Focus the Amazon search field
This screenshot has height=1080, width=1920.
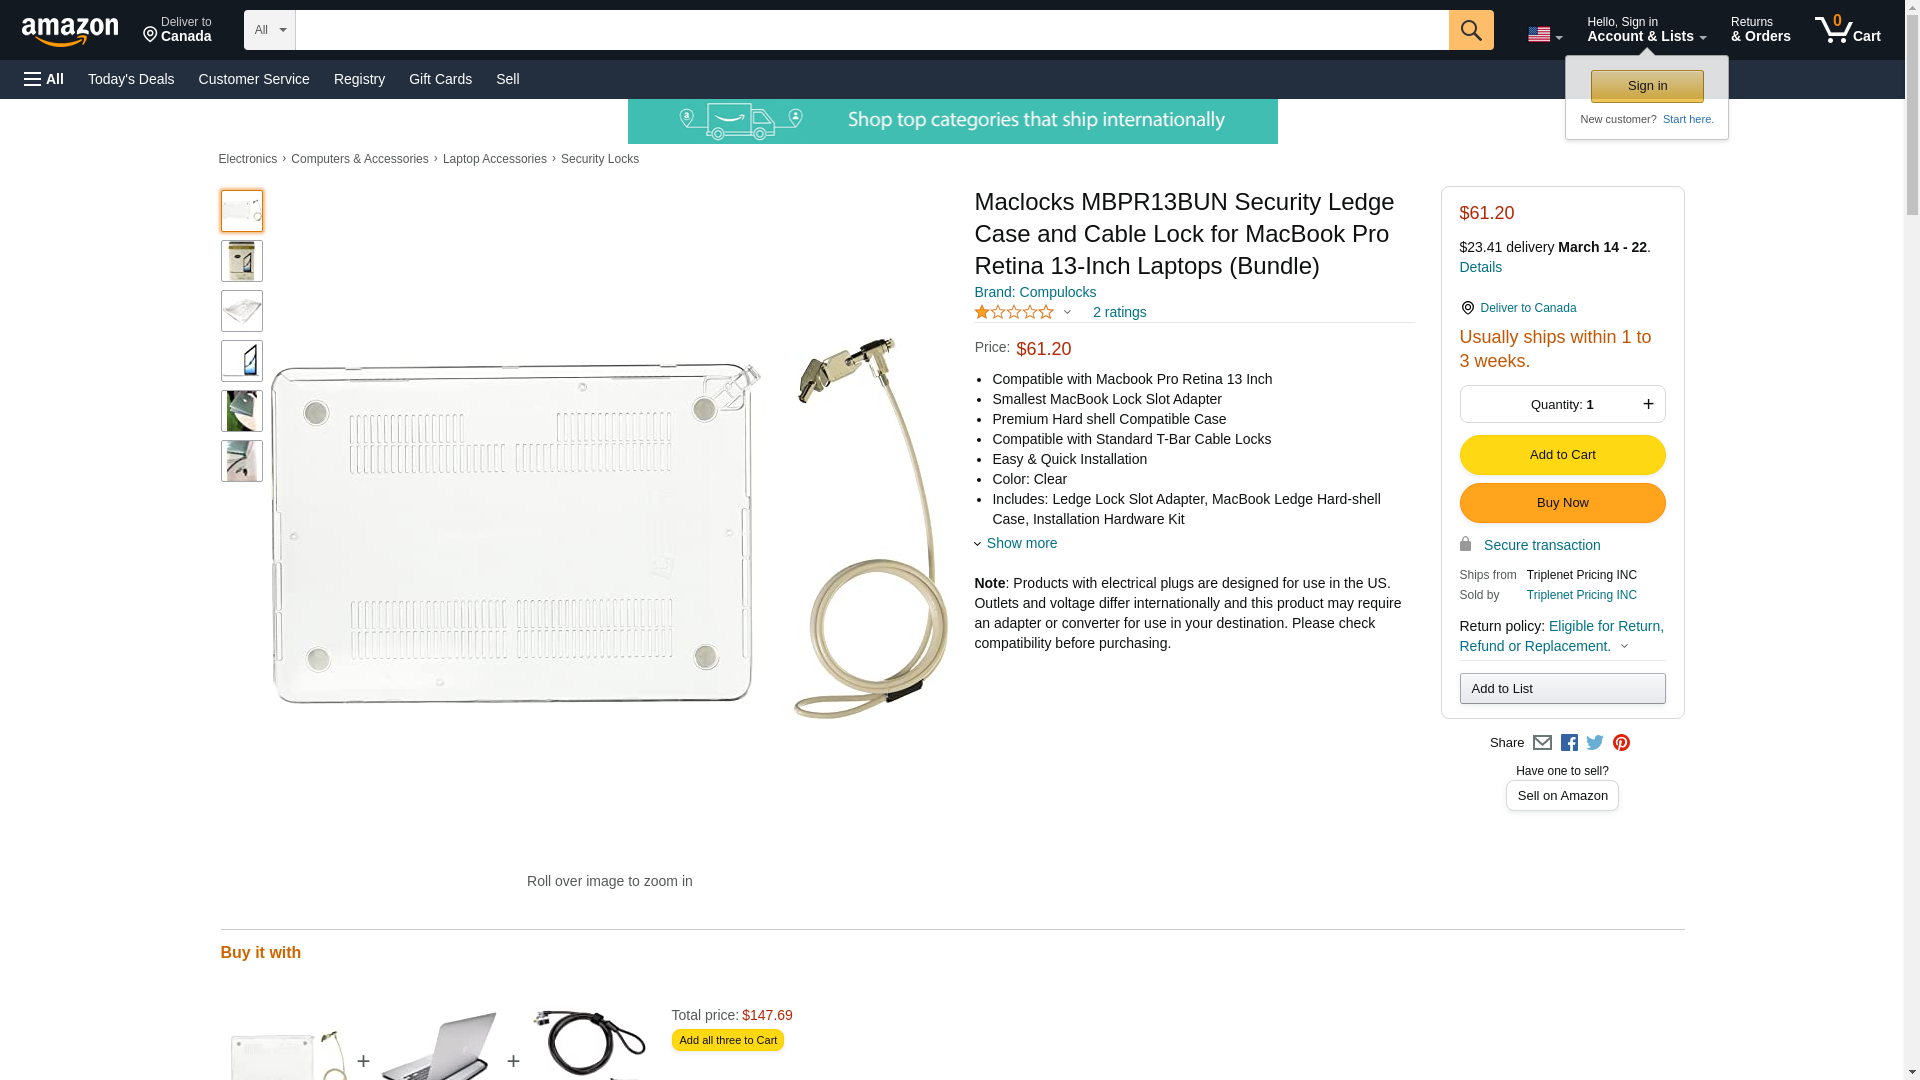(872, 30)
